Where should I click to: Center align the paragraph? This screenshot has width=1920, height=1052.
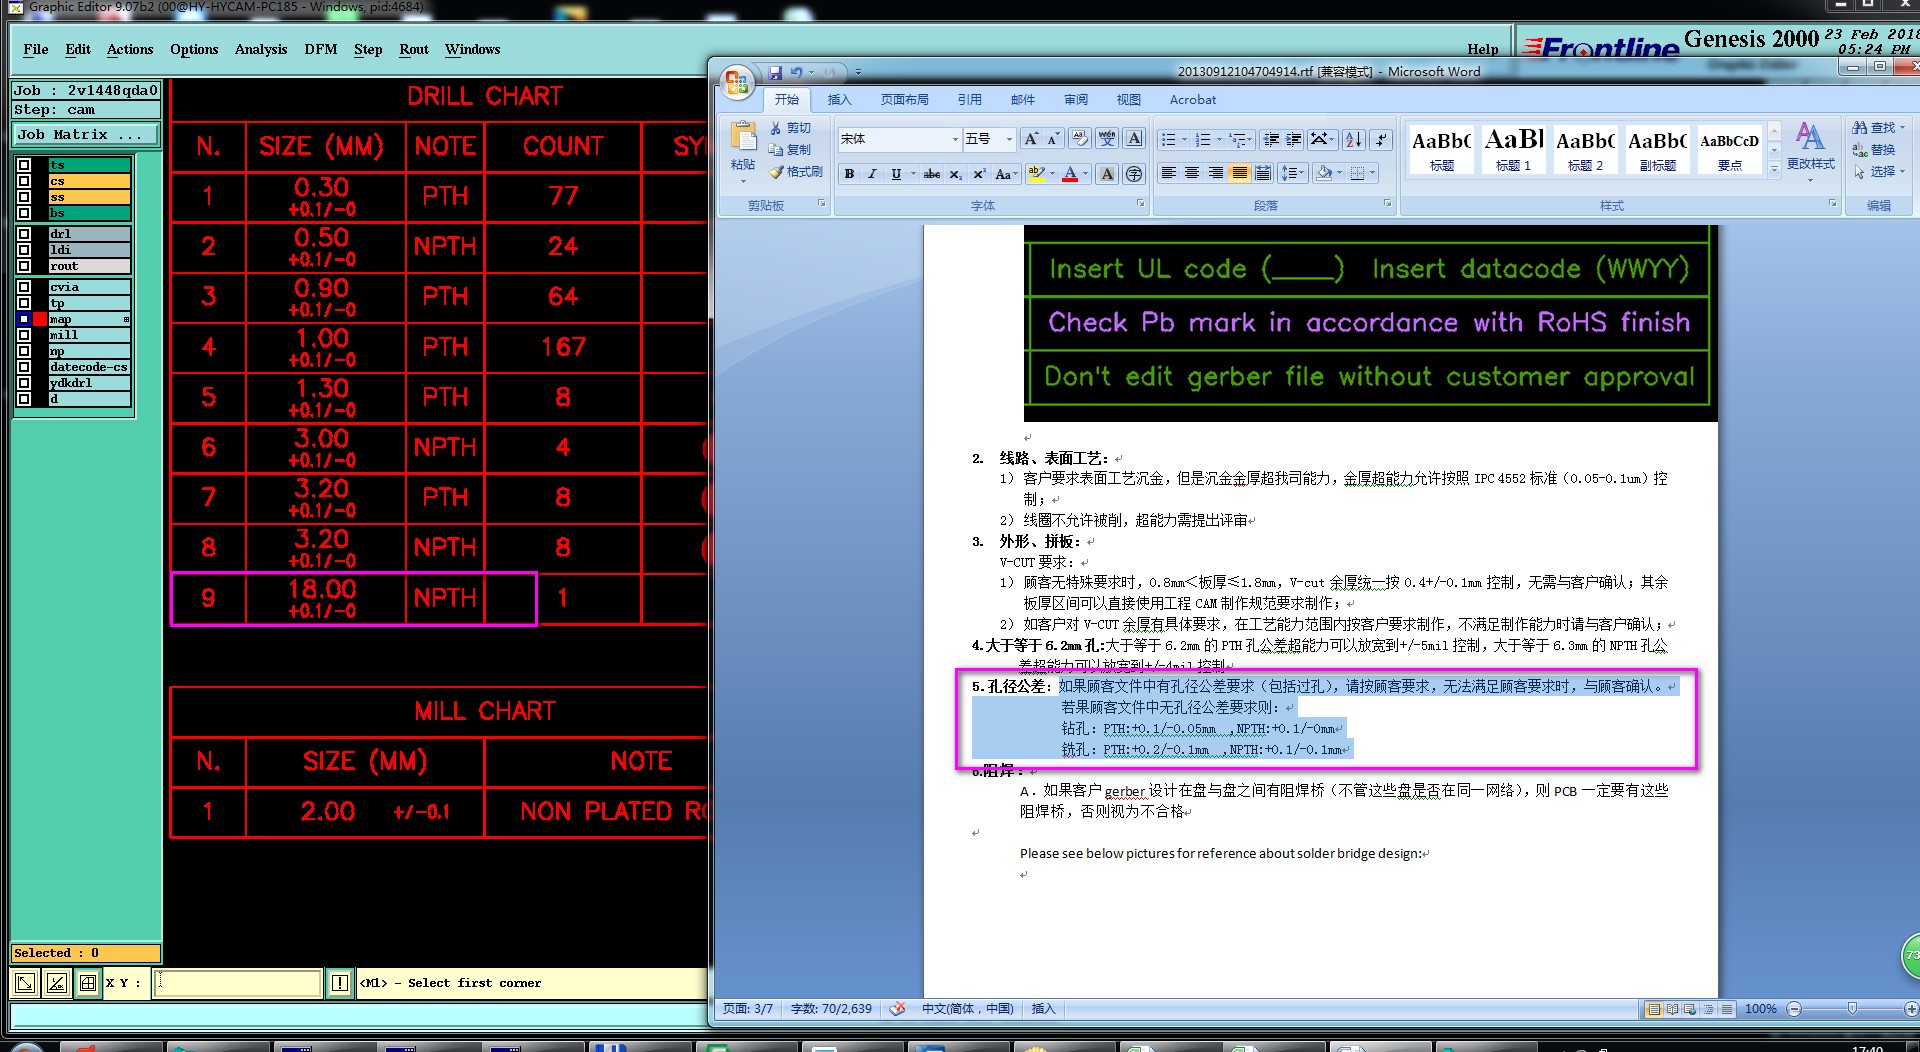point(1192,173)
